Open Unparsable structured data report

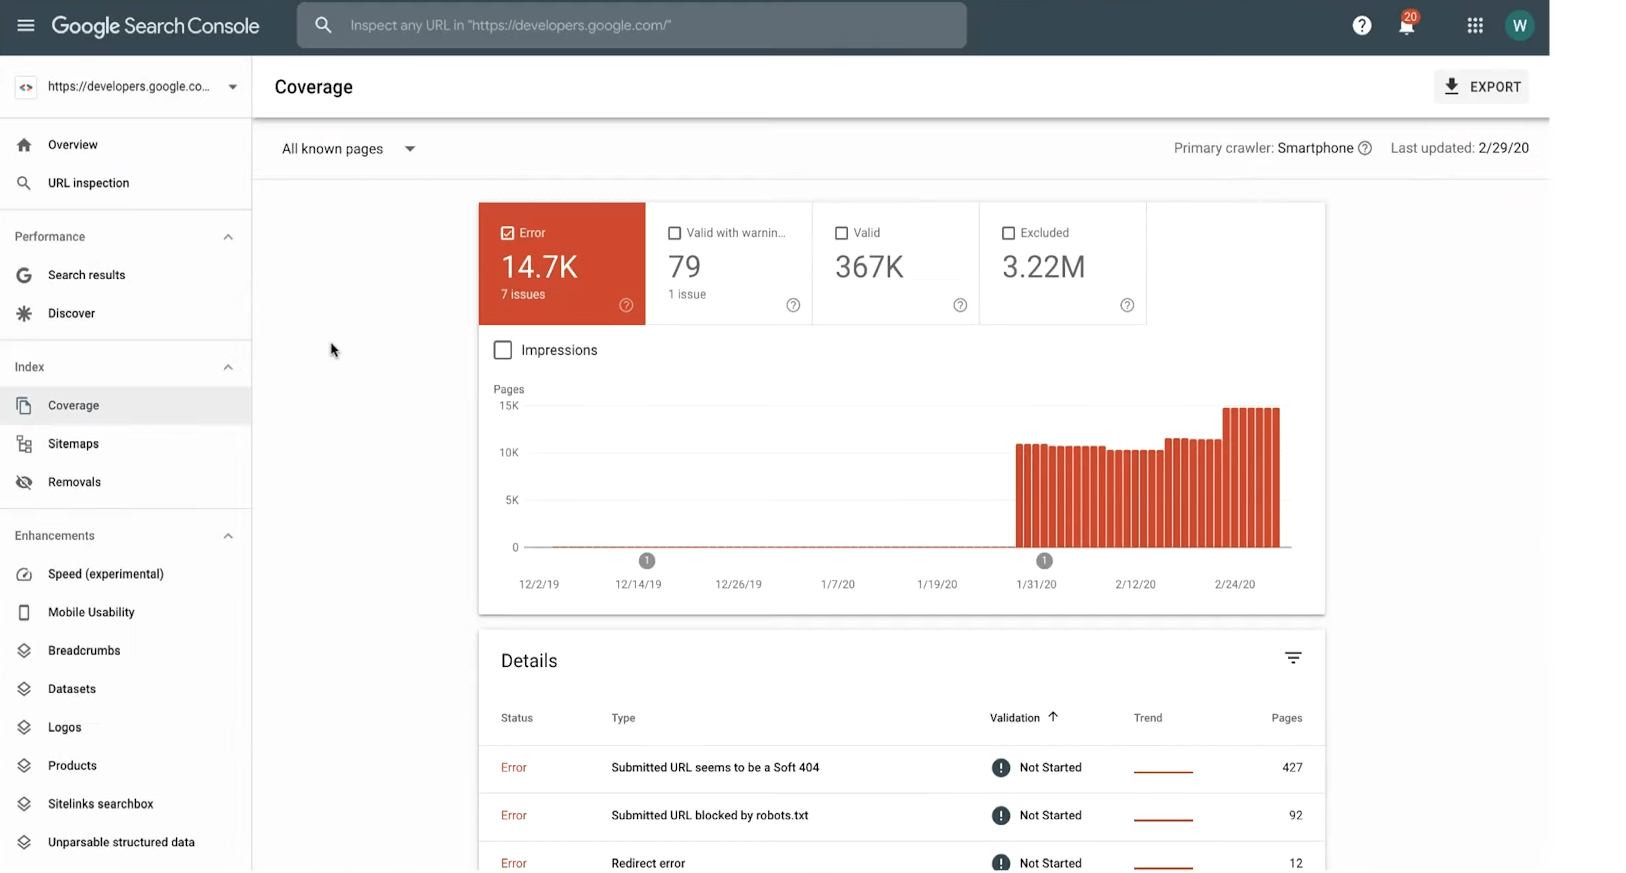125,842
